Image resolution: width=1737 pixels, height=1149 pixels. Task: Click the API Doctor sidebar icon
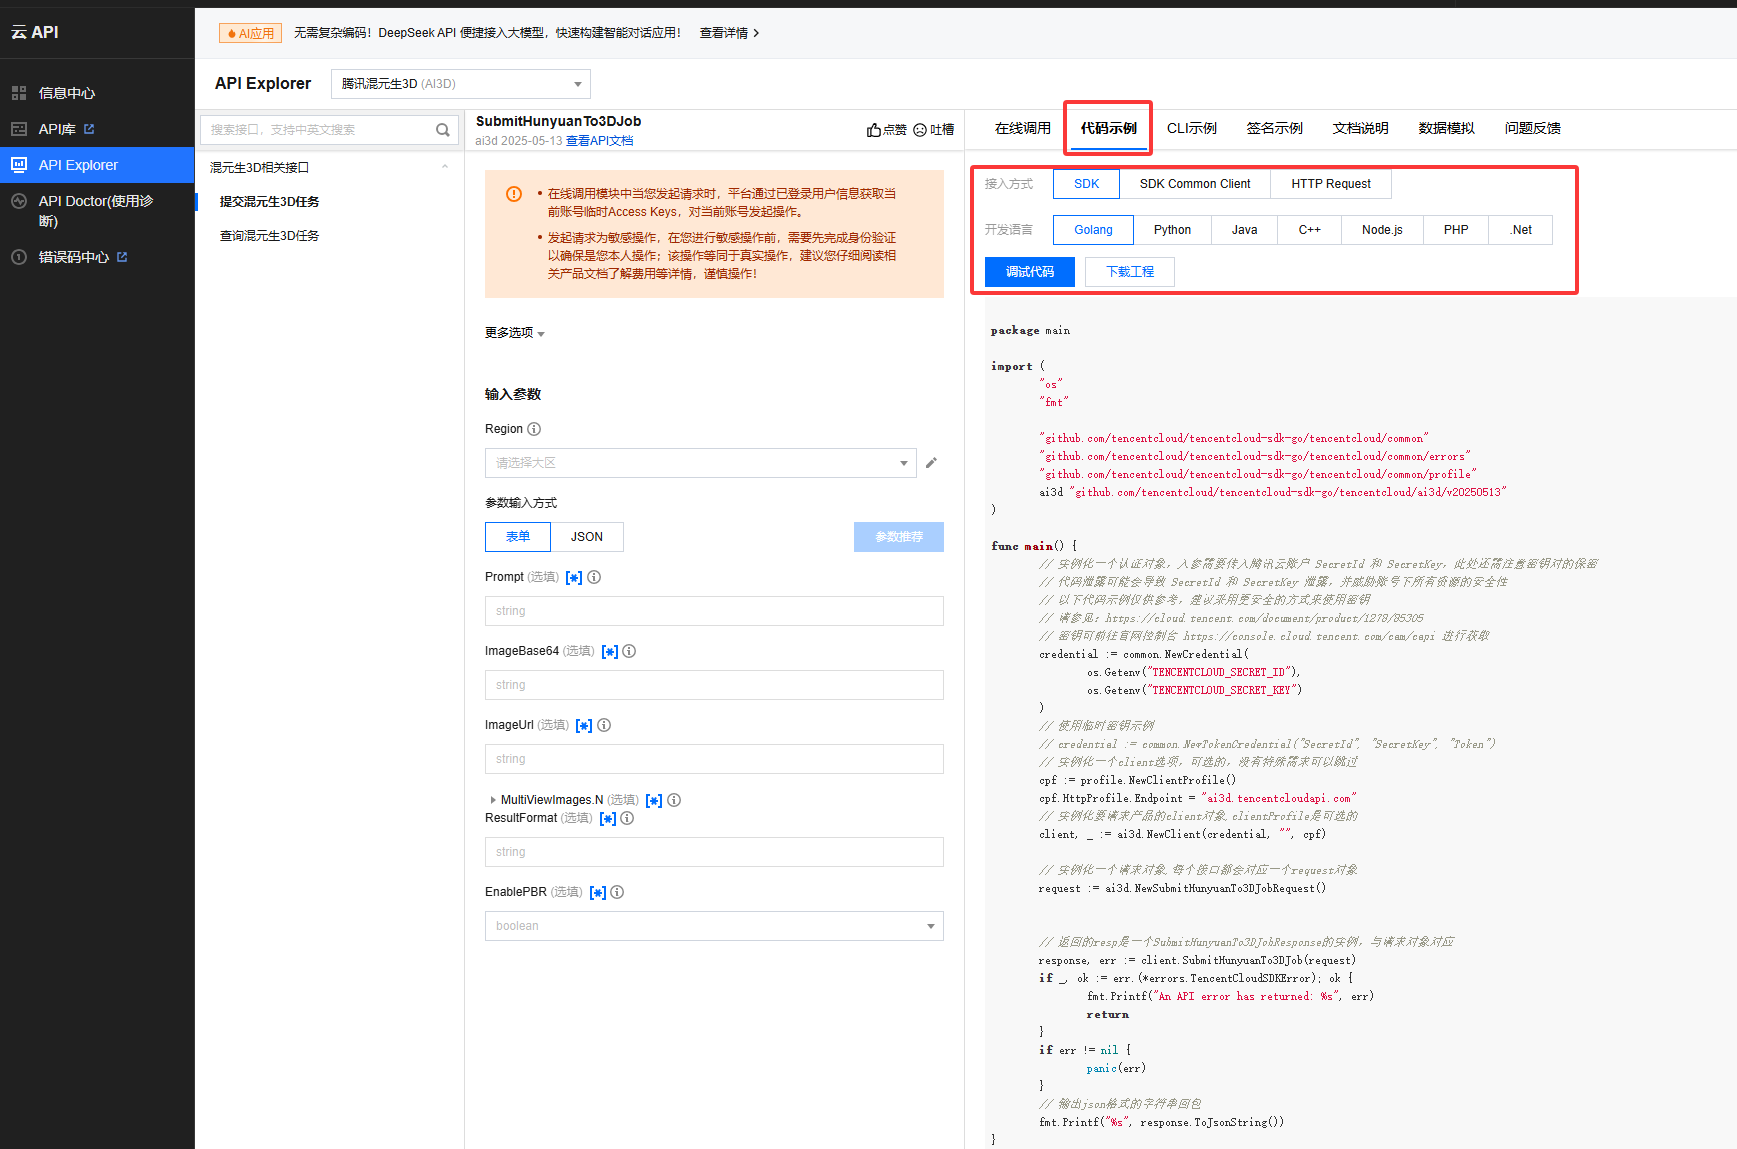(19, 201)
